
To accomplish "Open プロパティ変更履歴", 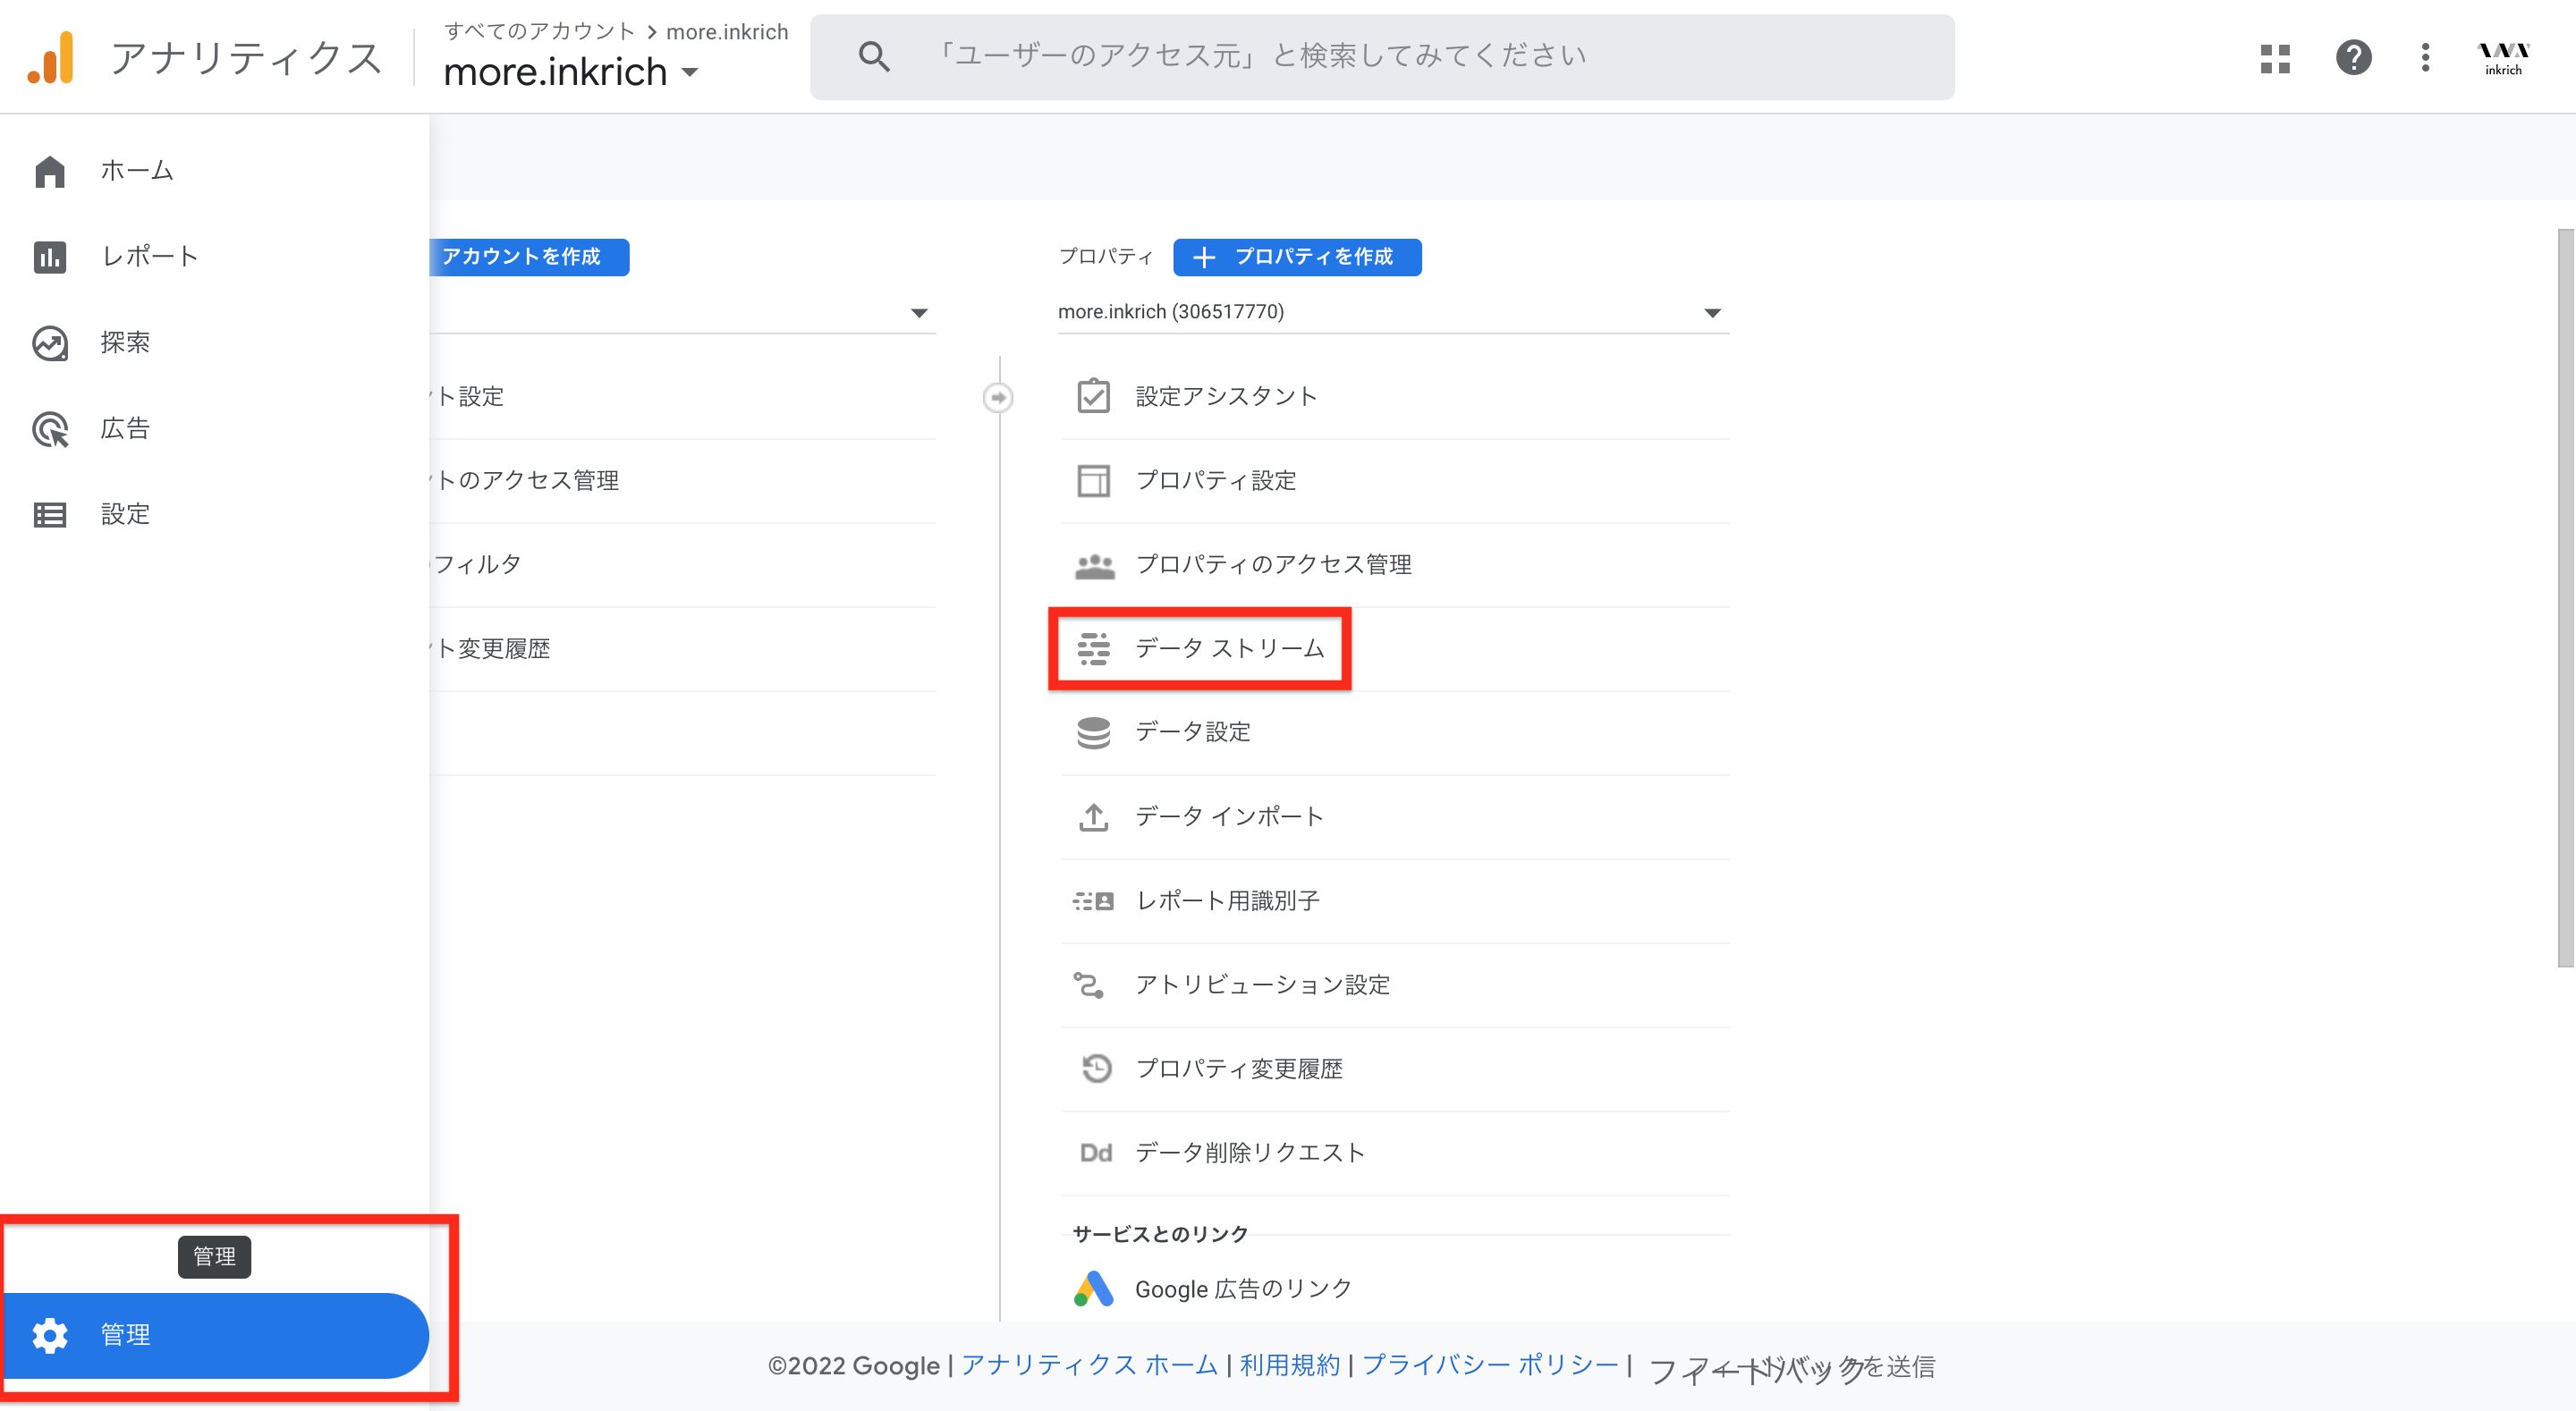I will [x=1395, y=1069].
